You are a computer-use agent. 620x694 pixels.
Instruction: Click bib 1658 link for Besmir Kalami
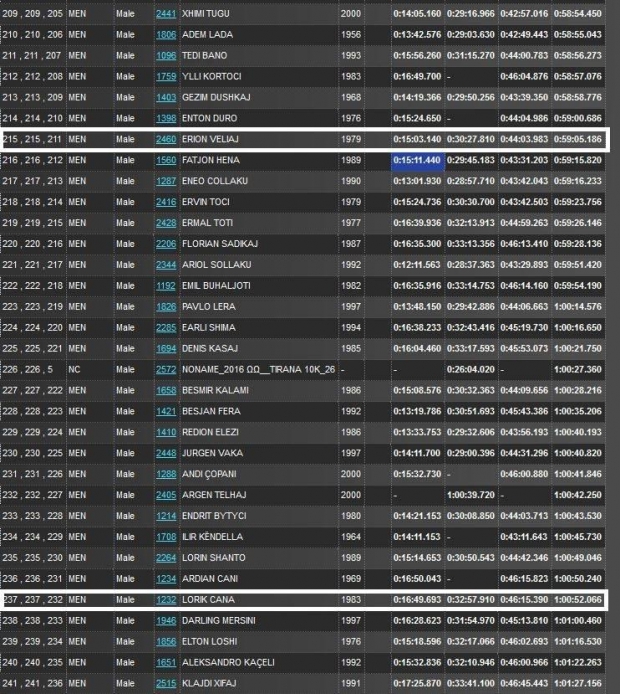pos(166,389)
